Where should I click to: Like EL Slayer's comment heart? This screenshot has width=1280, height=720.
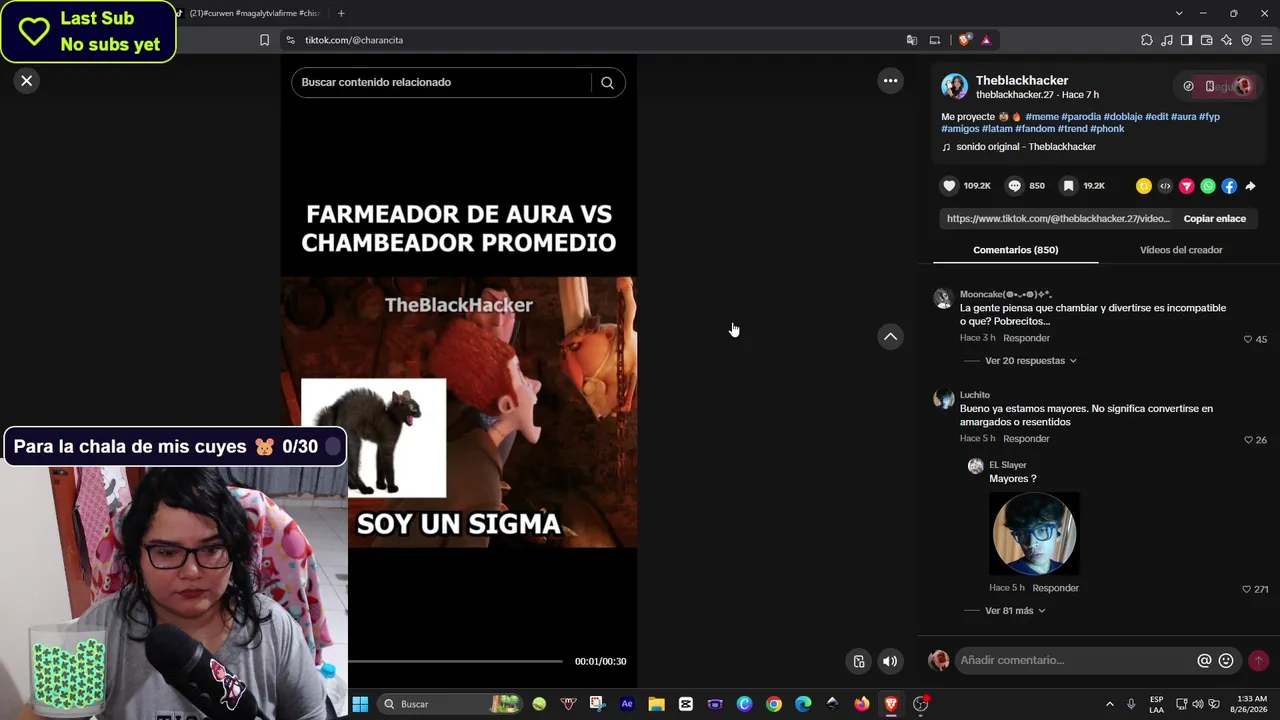point(1246,590)
